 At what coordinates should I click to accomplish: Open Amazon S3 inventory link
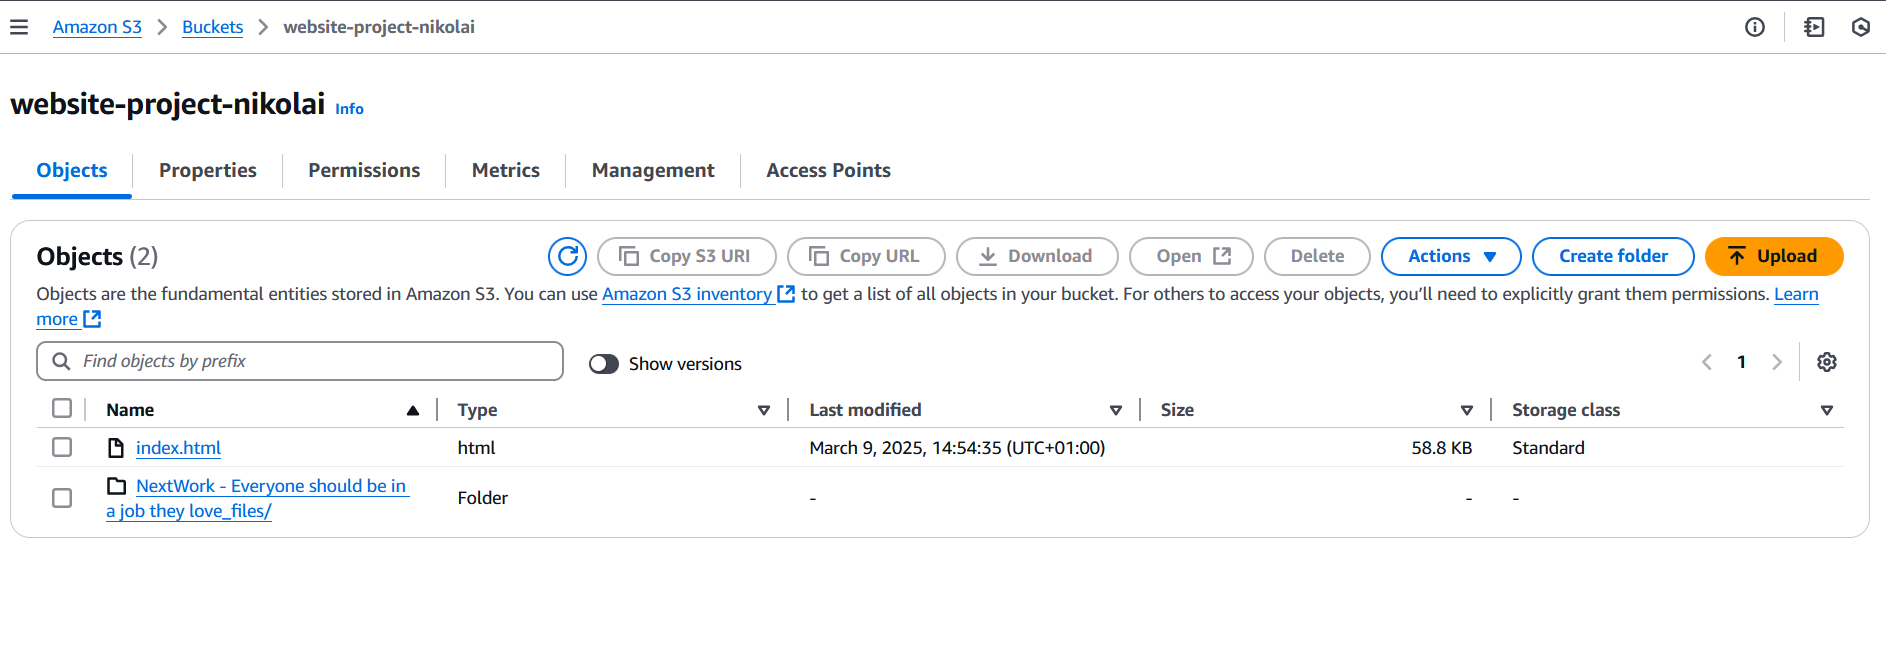coord(686,294)
